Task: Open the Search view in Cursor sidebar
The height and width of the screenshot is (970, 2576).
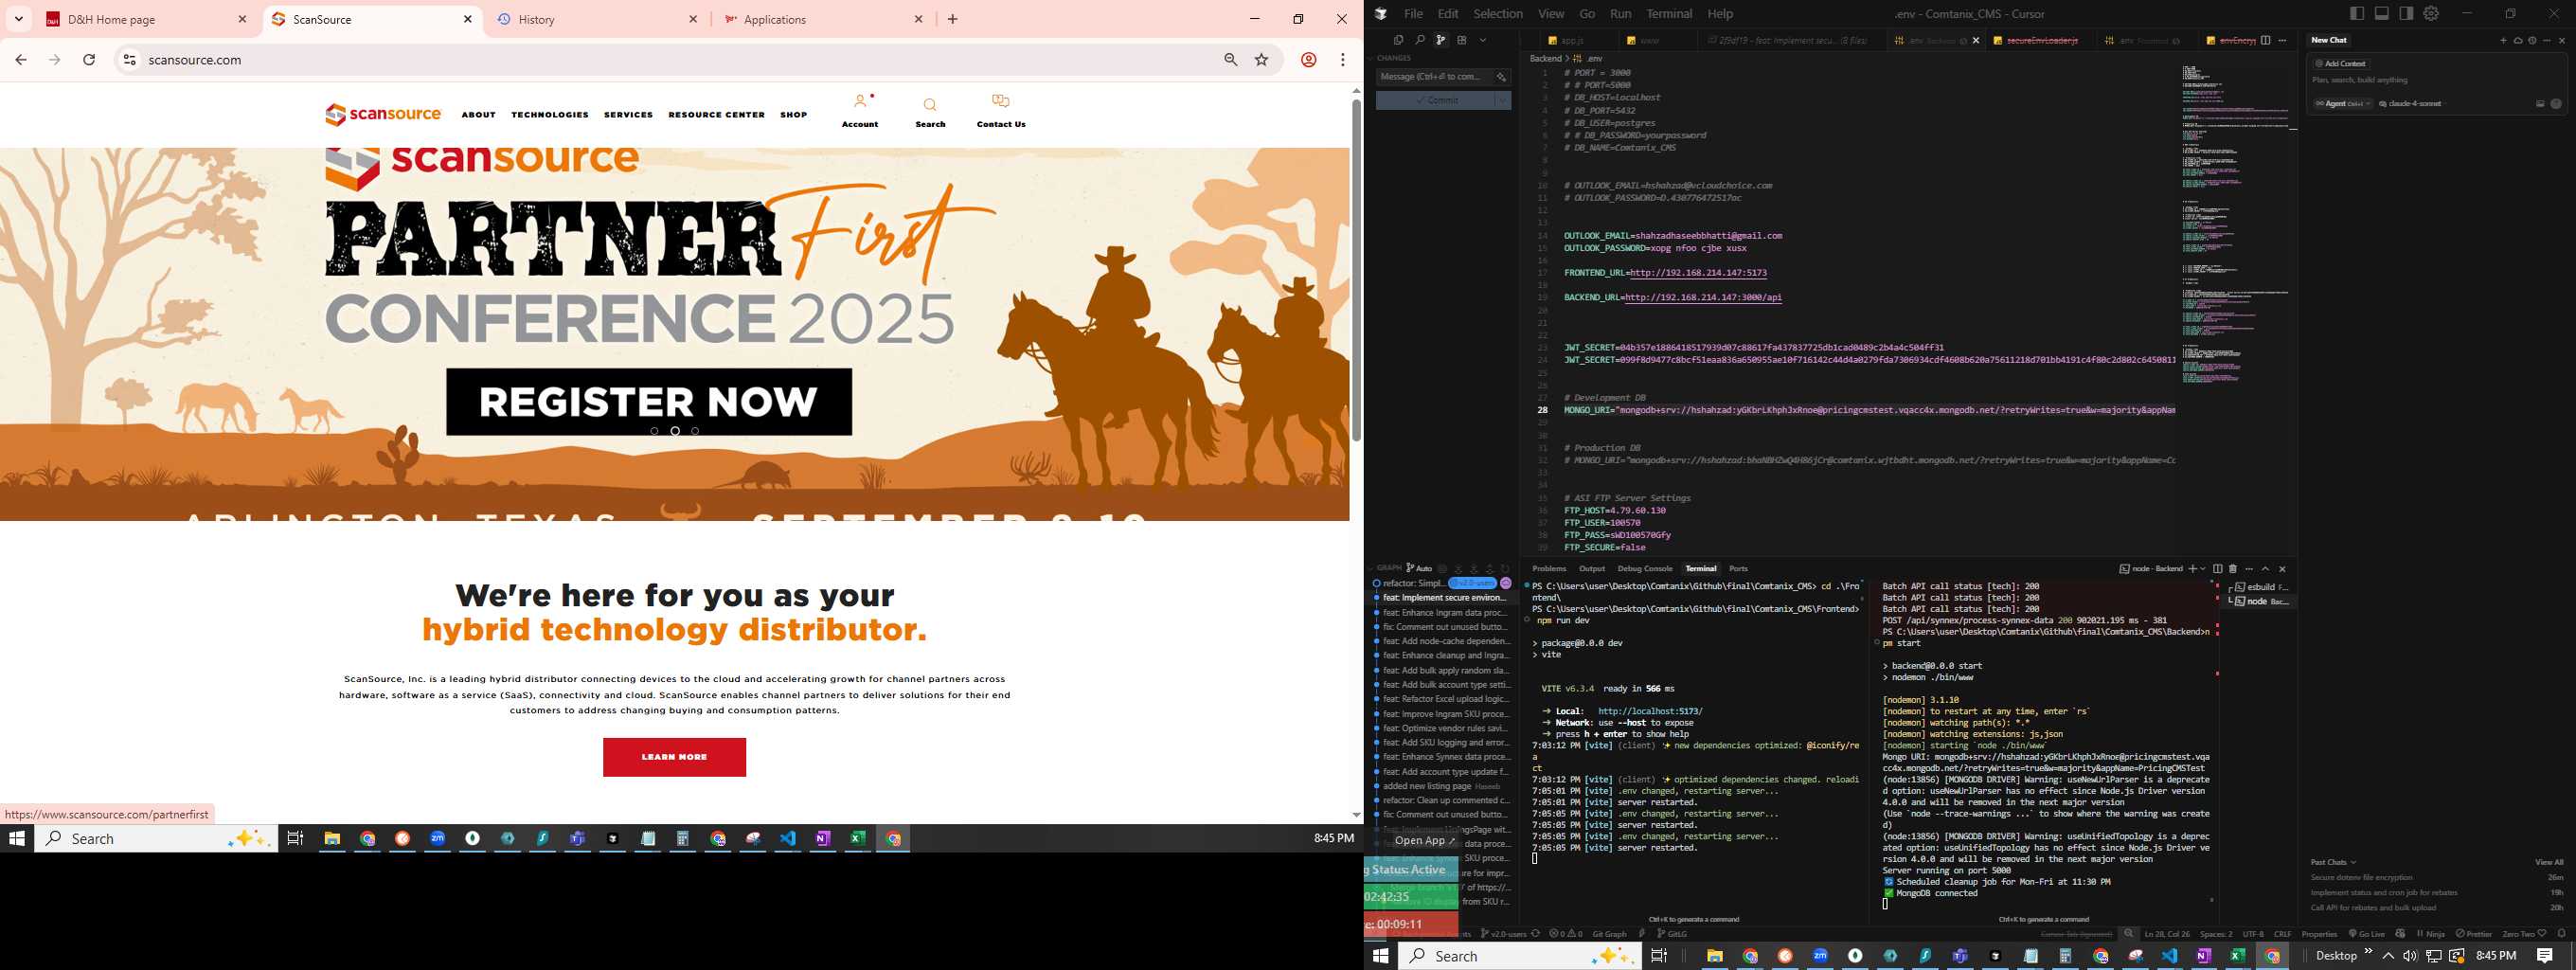Action: coord(1419,40)
